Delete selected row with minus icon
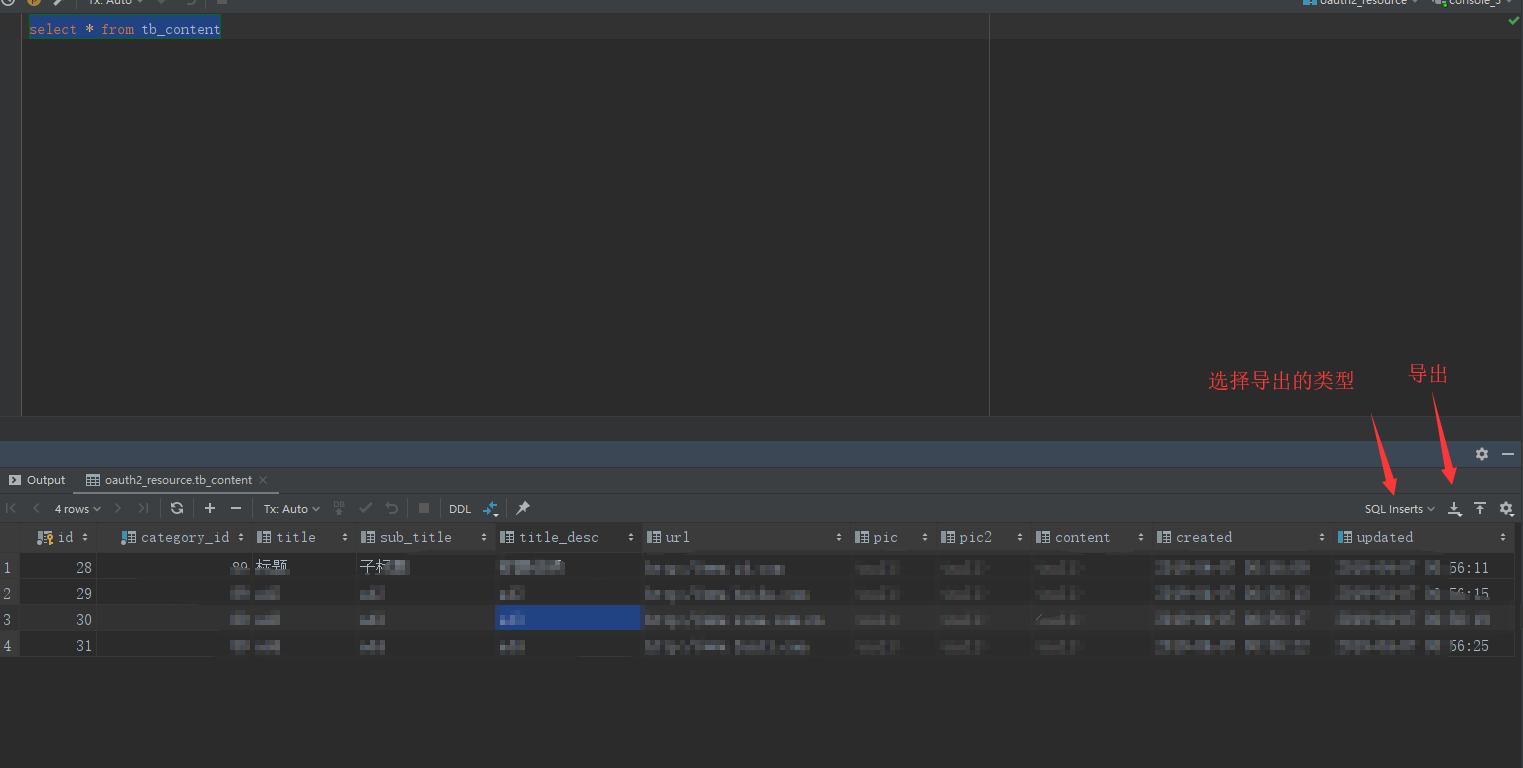This screenshot has width=1523, height=768. coord(236,509)
